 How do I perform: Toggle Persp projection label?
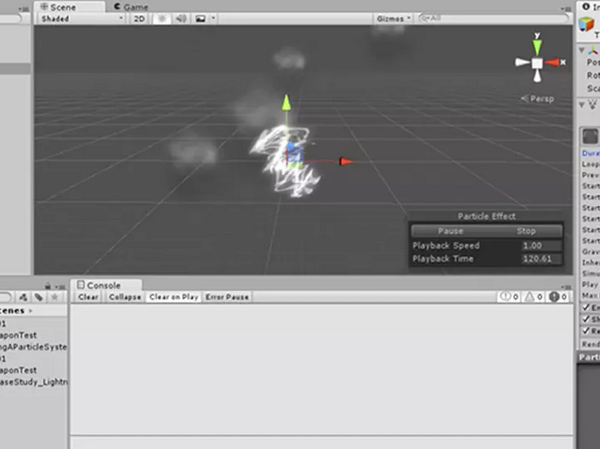(x=538, y=99)
